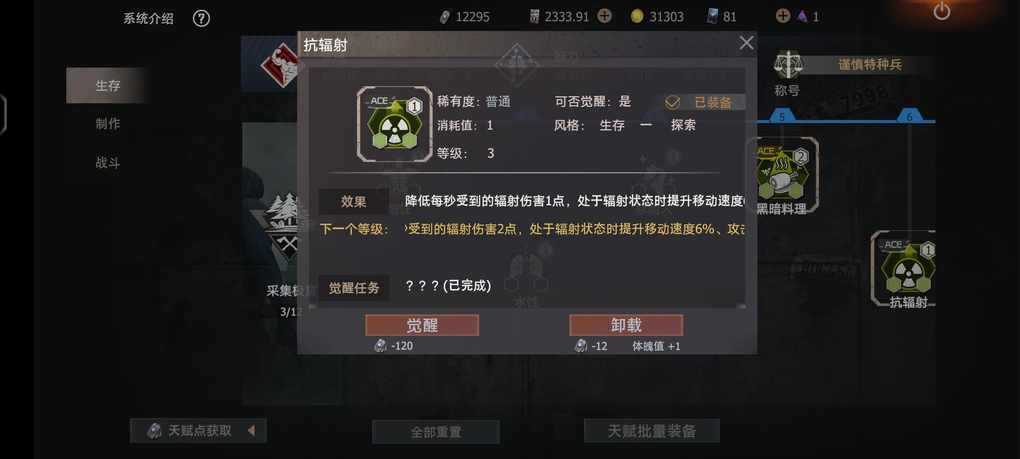Switch to the 制作 tab

[107, 124]
